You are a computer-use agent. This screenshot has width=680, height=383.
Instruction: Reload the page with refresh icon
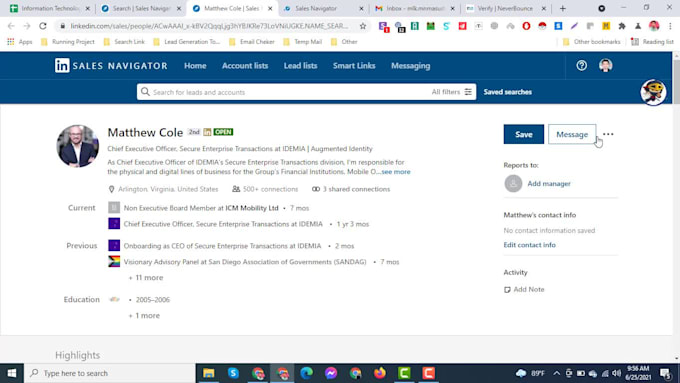pos(42,26)
